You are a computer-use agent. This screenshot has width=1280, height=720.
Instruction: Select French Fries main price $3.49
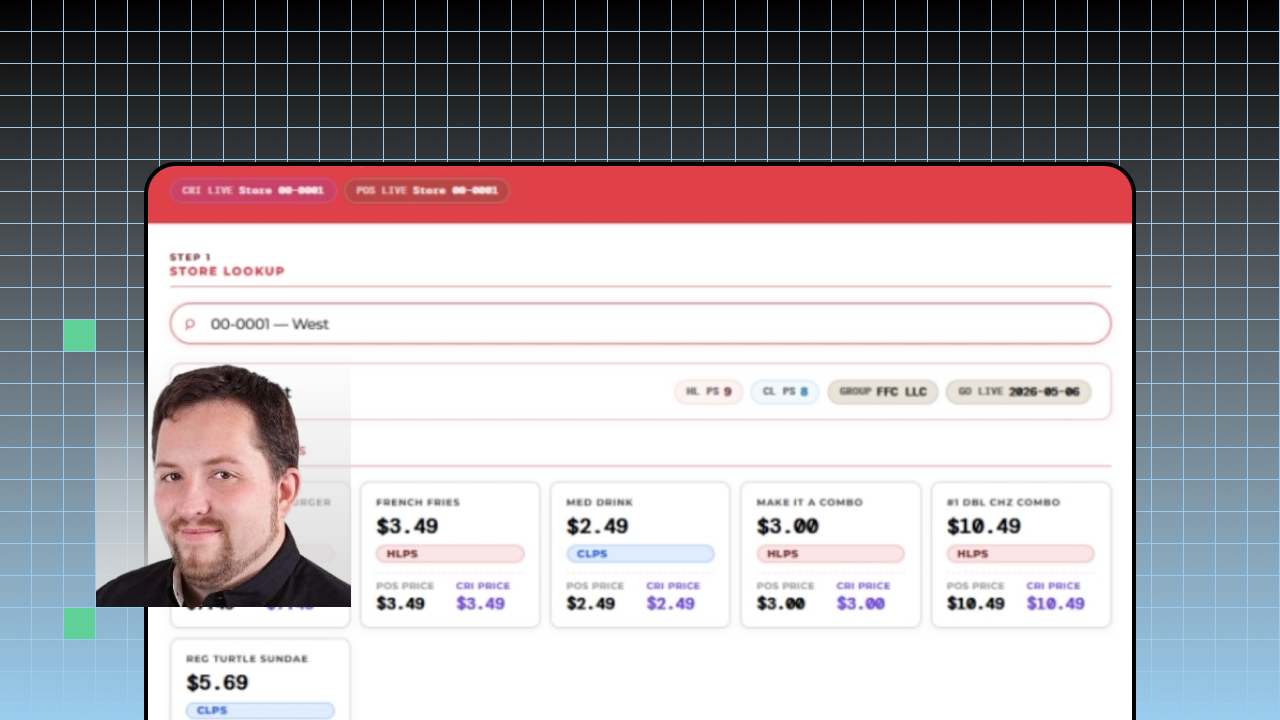[x=407, y=526]
